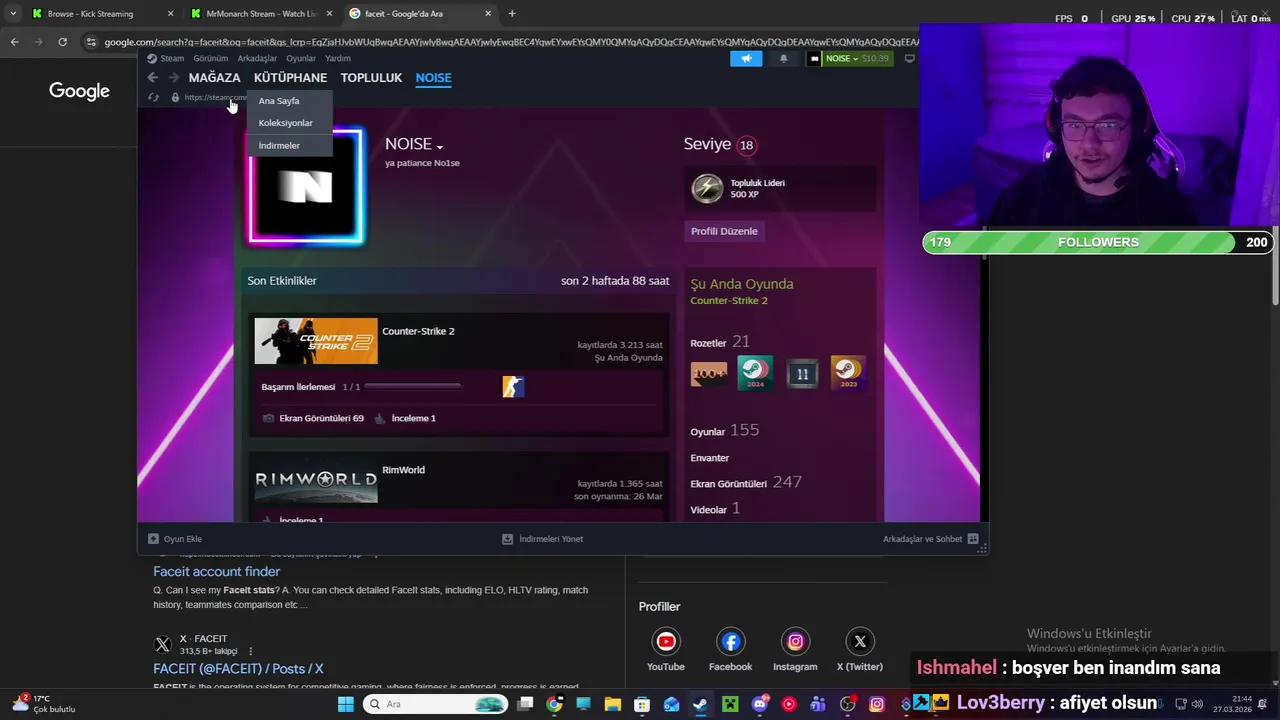Open Oyunlar 155 link
Viewport: 1280px width, 720px height.
[x=725, y=430]
